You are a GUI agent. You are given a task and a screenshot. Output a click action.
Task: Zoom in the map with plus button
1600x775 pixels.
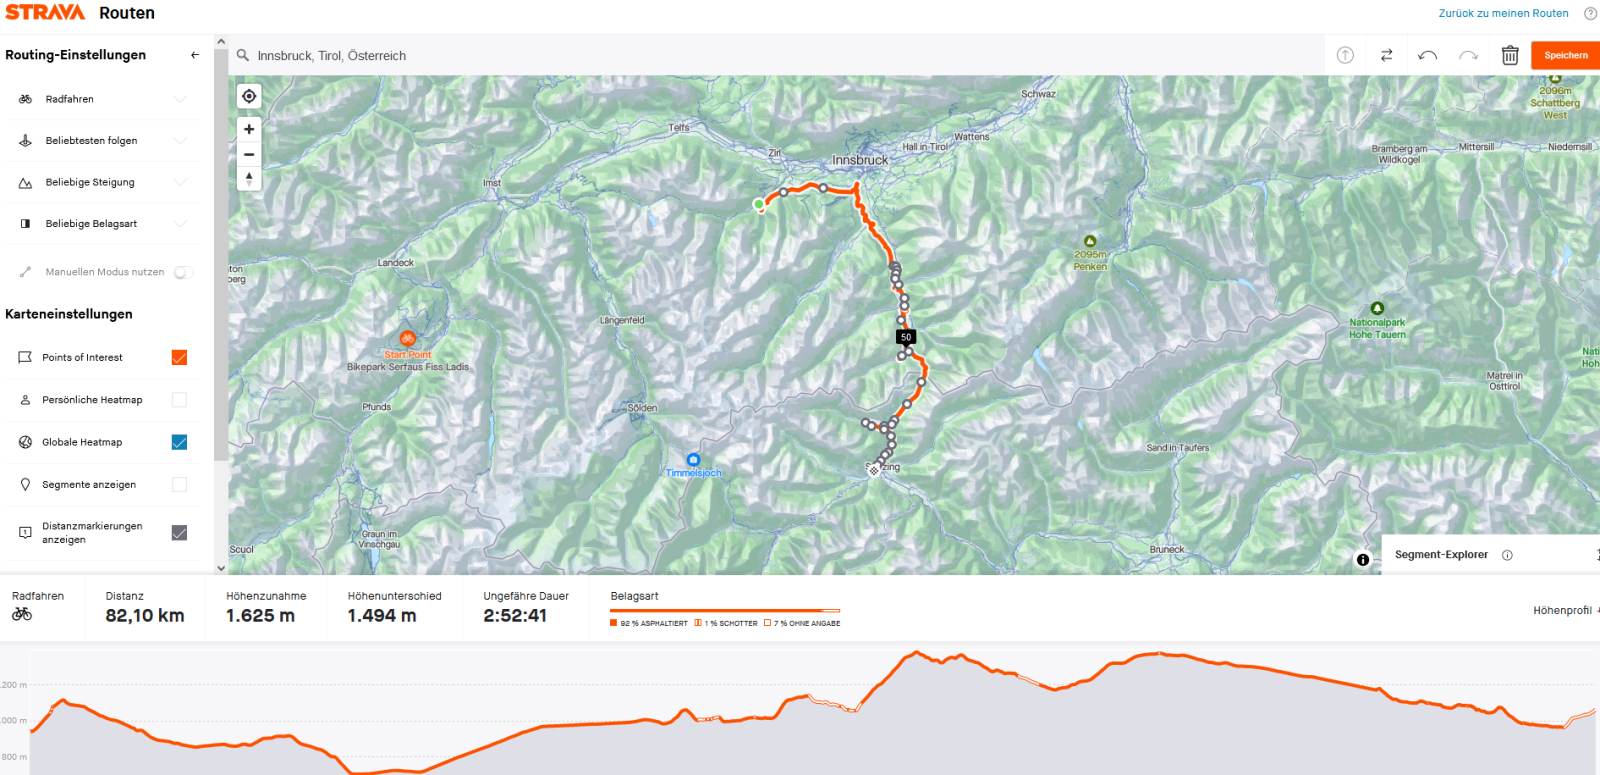[x=249, y=129]
